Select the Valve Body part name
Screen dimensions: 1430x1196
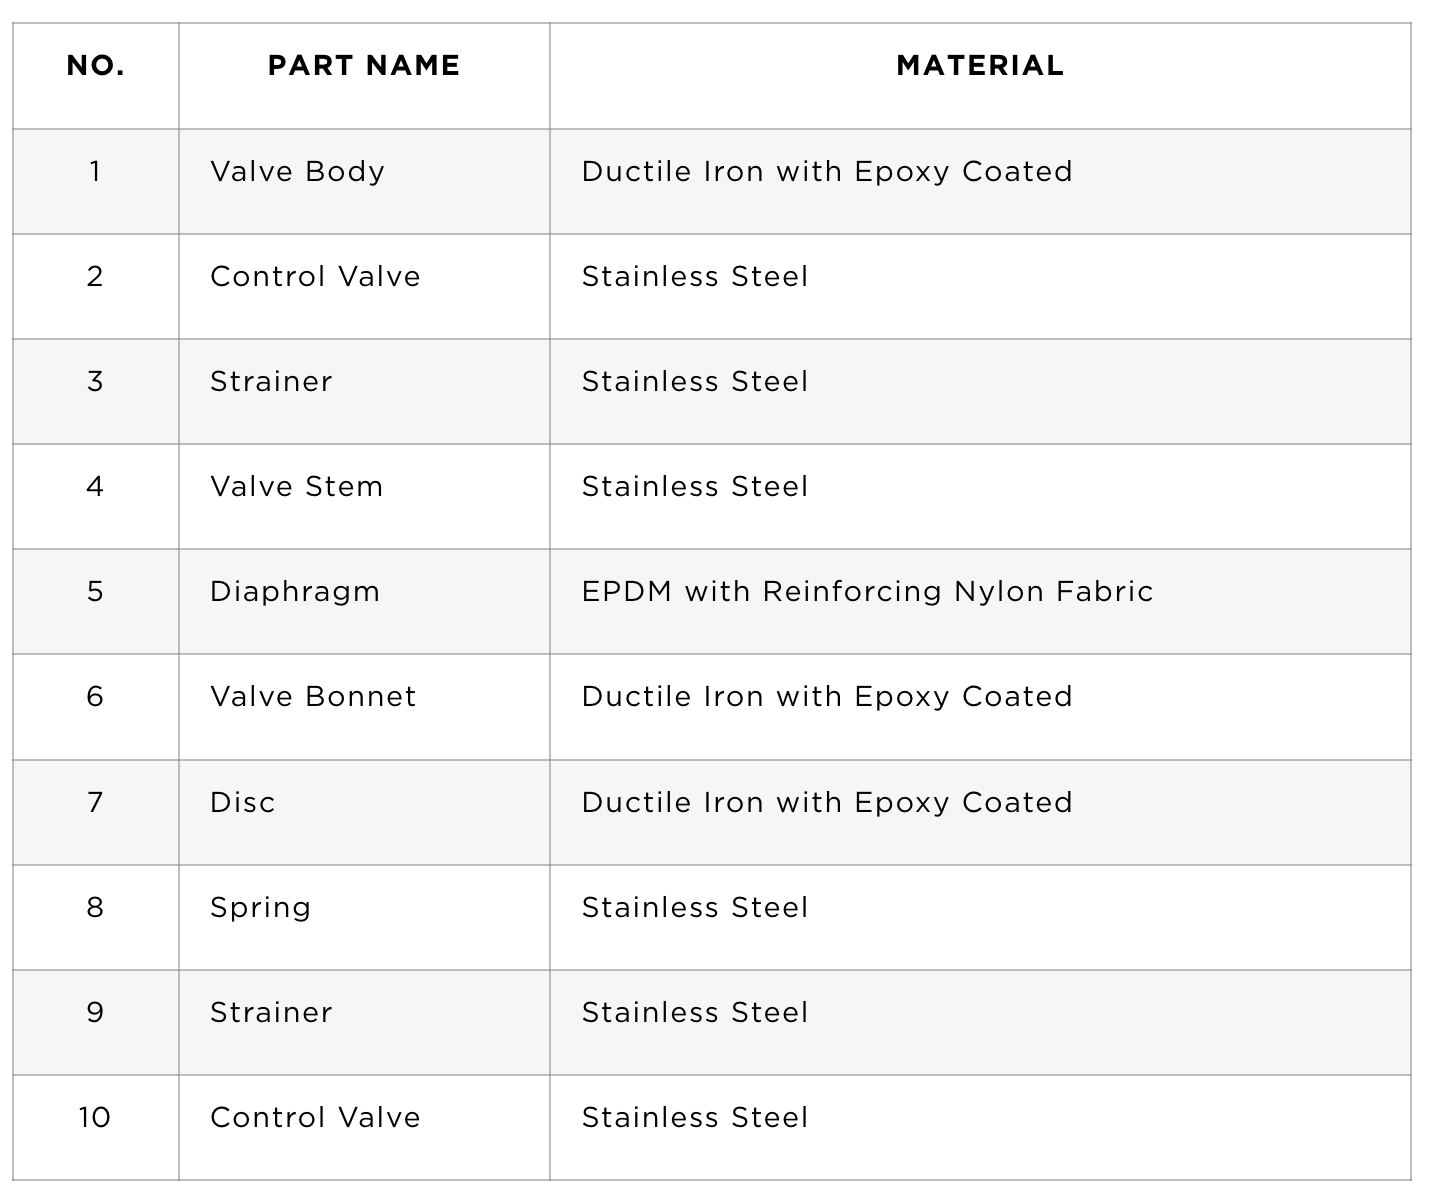tap(297, 171)
